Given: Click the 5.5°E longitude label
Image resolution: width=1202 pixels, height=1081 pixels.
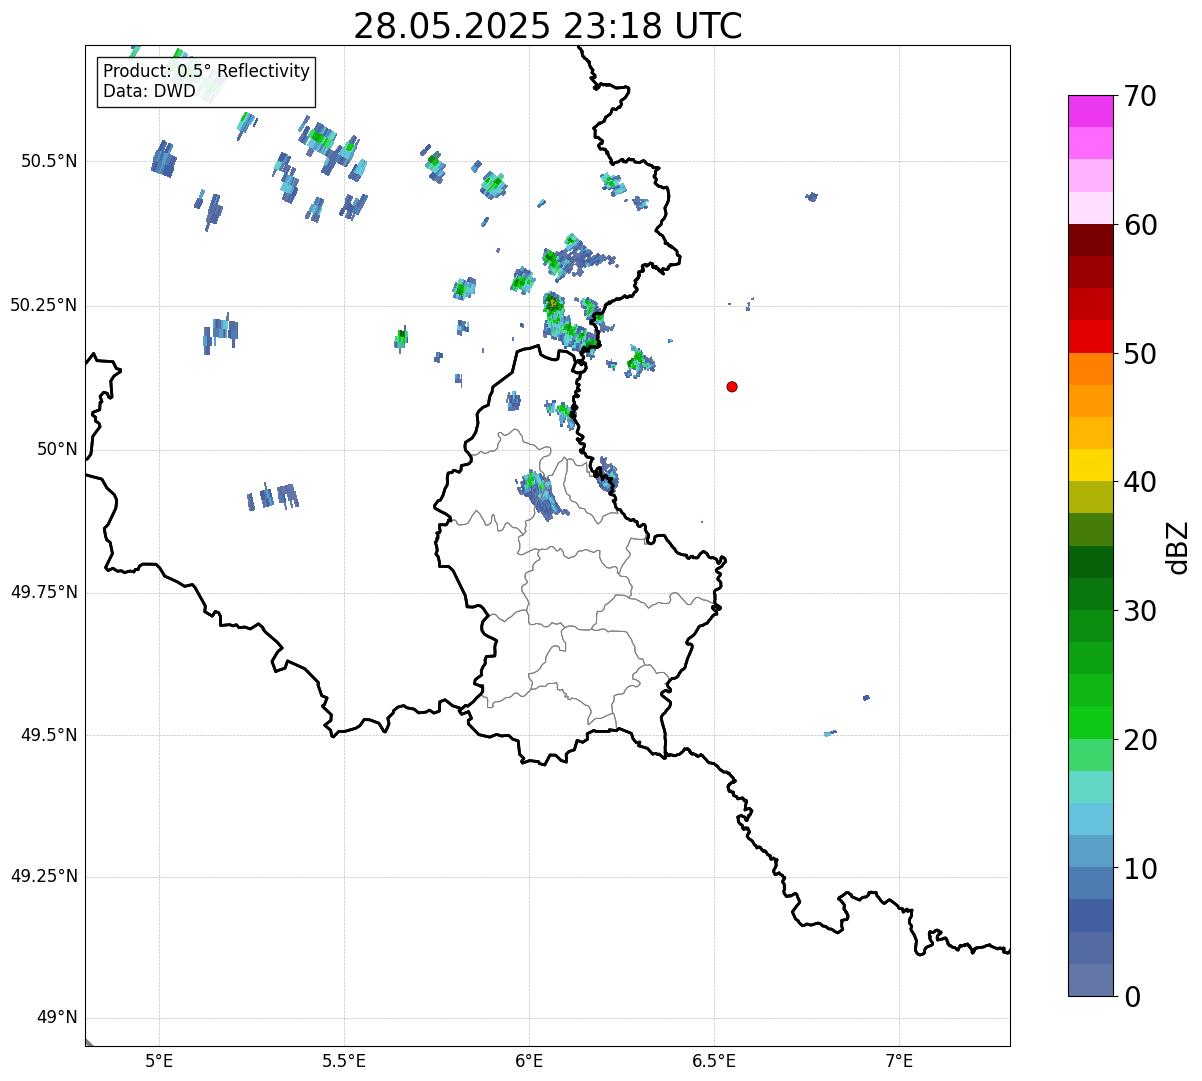Looking at the screenshot, I should tap(344, 1060).
